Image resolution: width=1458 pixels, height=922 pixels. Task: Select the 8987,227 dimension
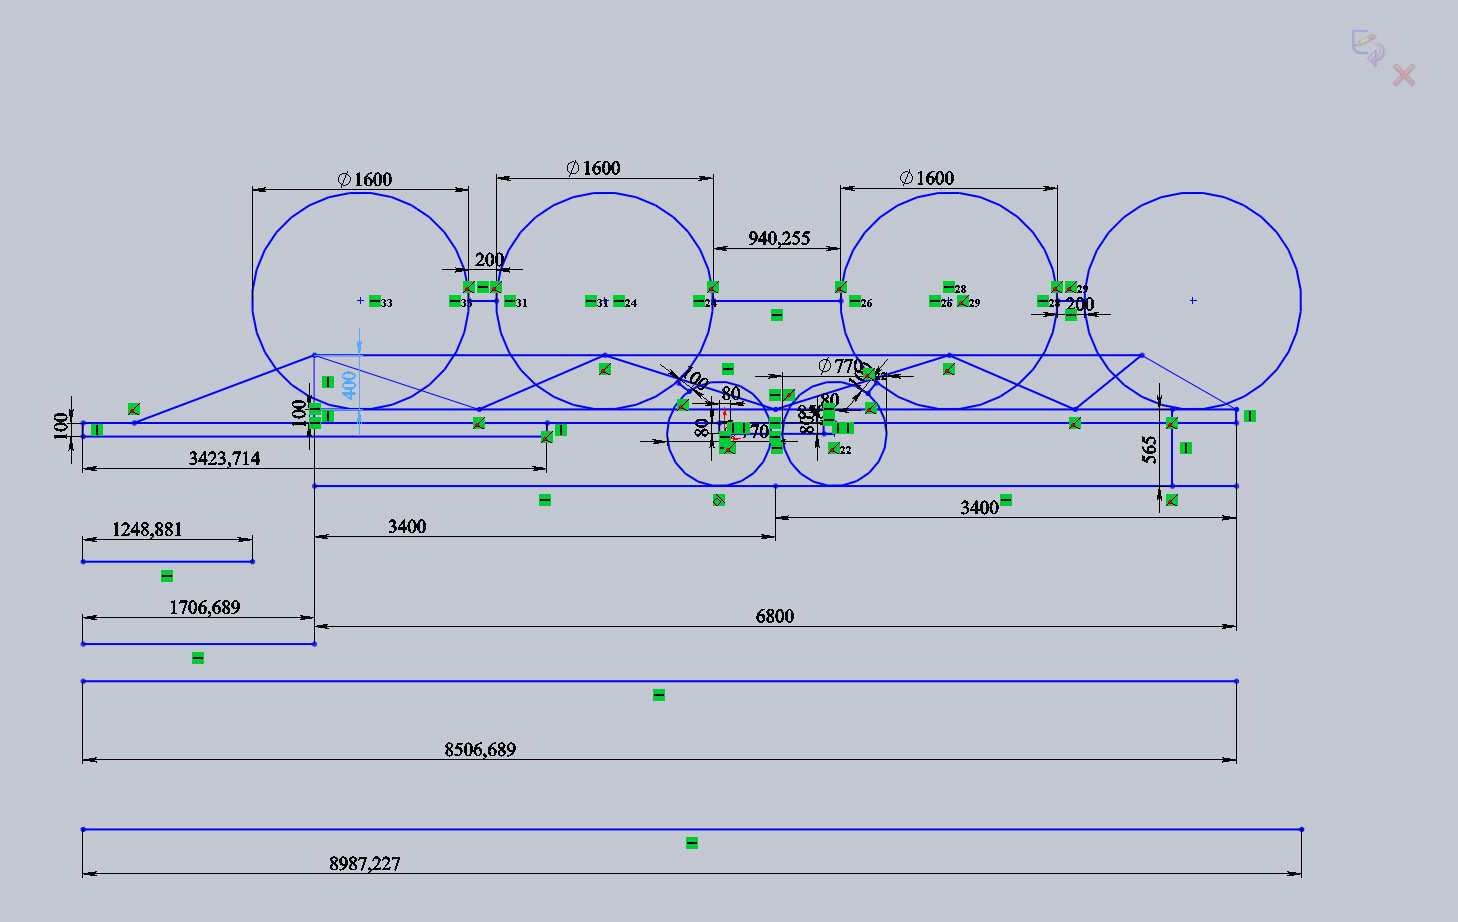[x=365, y=863]
